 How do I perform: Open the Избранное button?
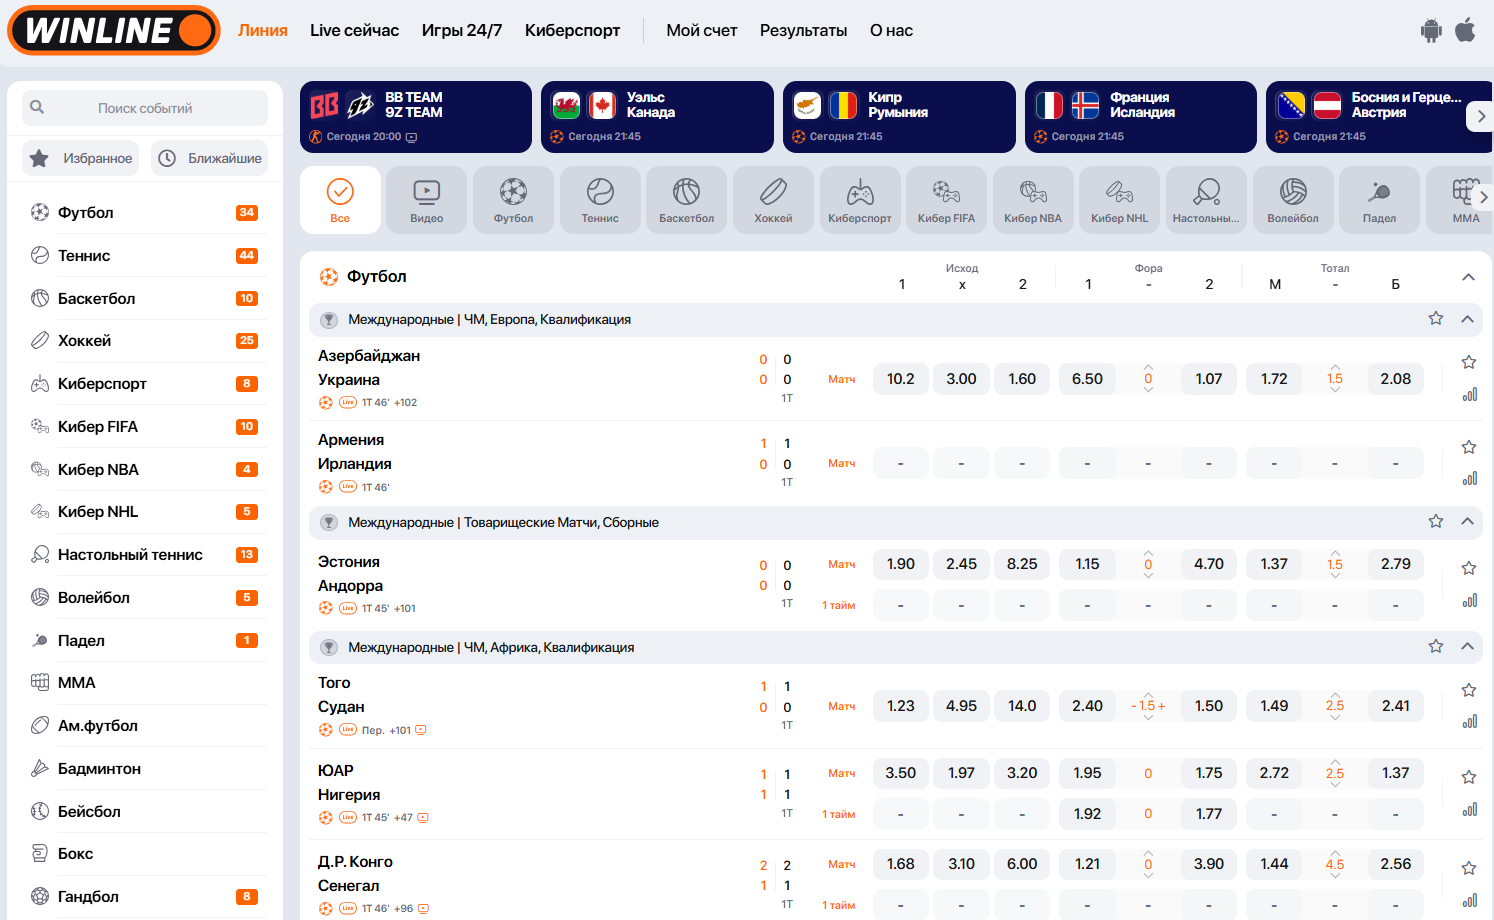point(83,158)
